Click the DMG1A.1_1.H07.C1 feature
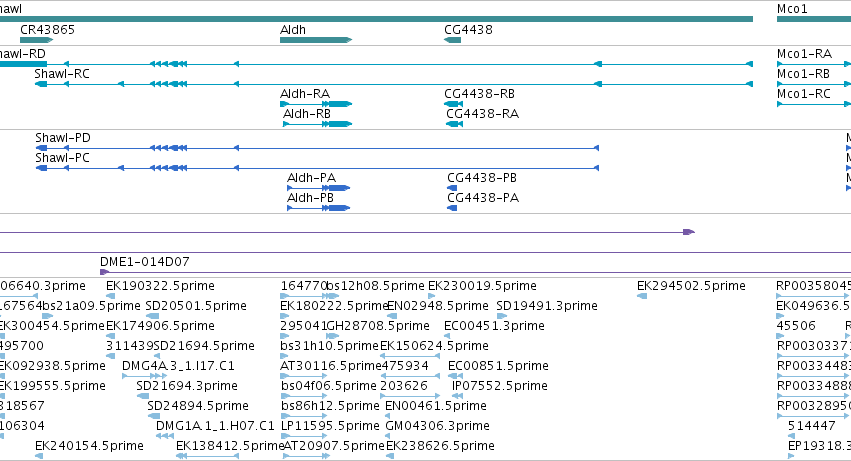The width and height of the screenshot is (851, 461). [215, 426]
